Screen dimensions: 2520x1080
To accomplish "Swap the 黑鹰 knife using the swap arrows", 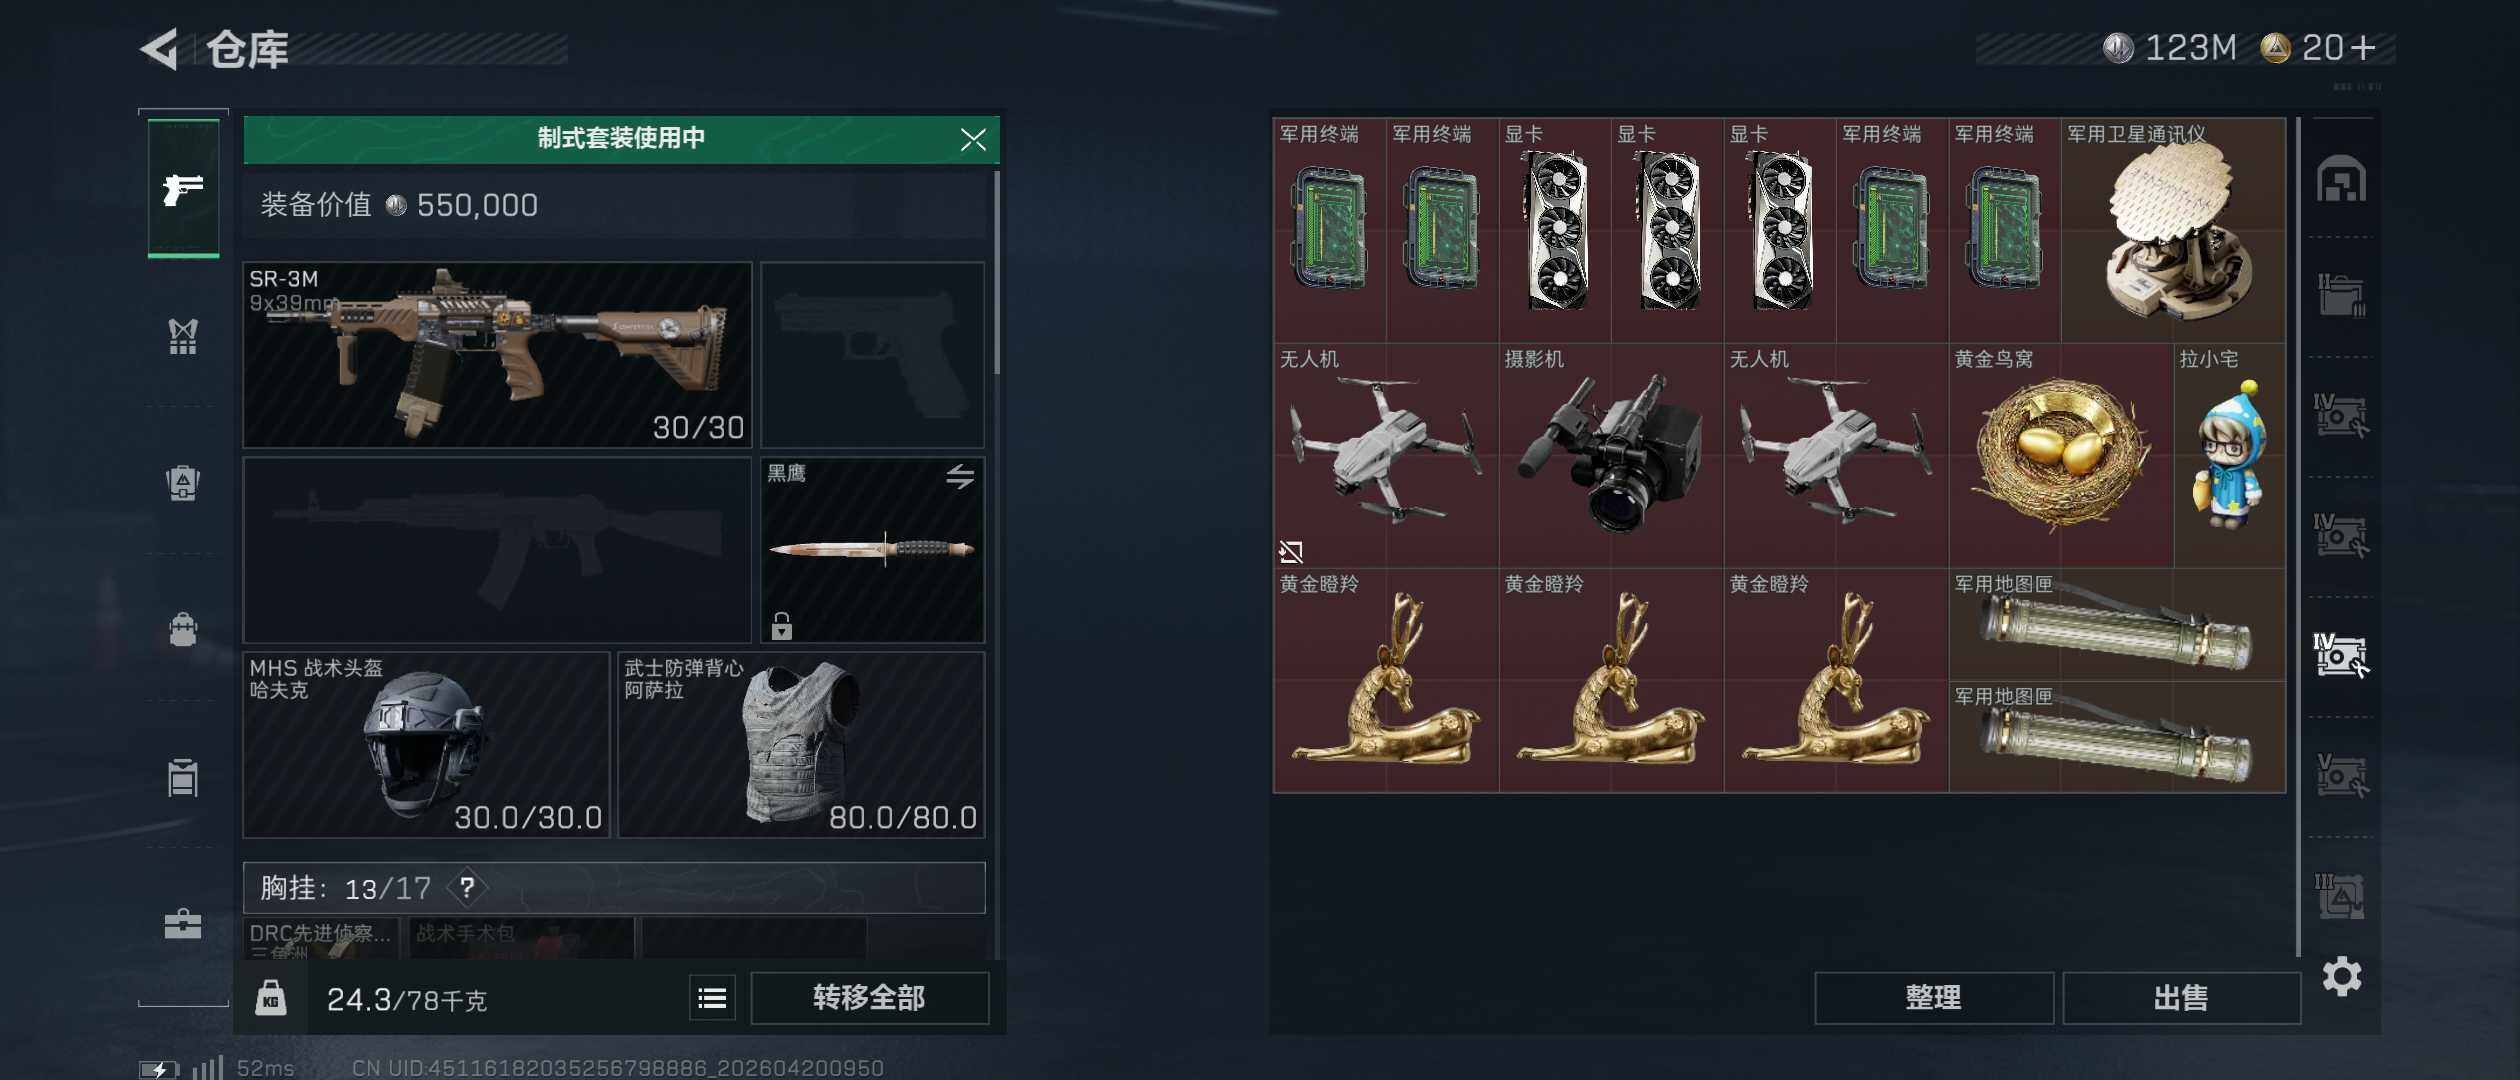I will 960,477.
